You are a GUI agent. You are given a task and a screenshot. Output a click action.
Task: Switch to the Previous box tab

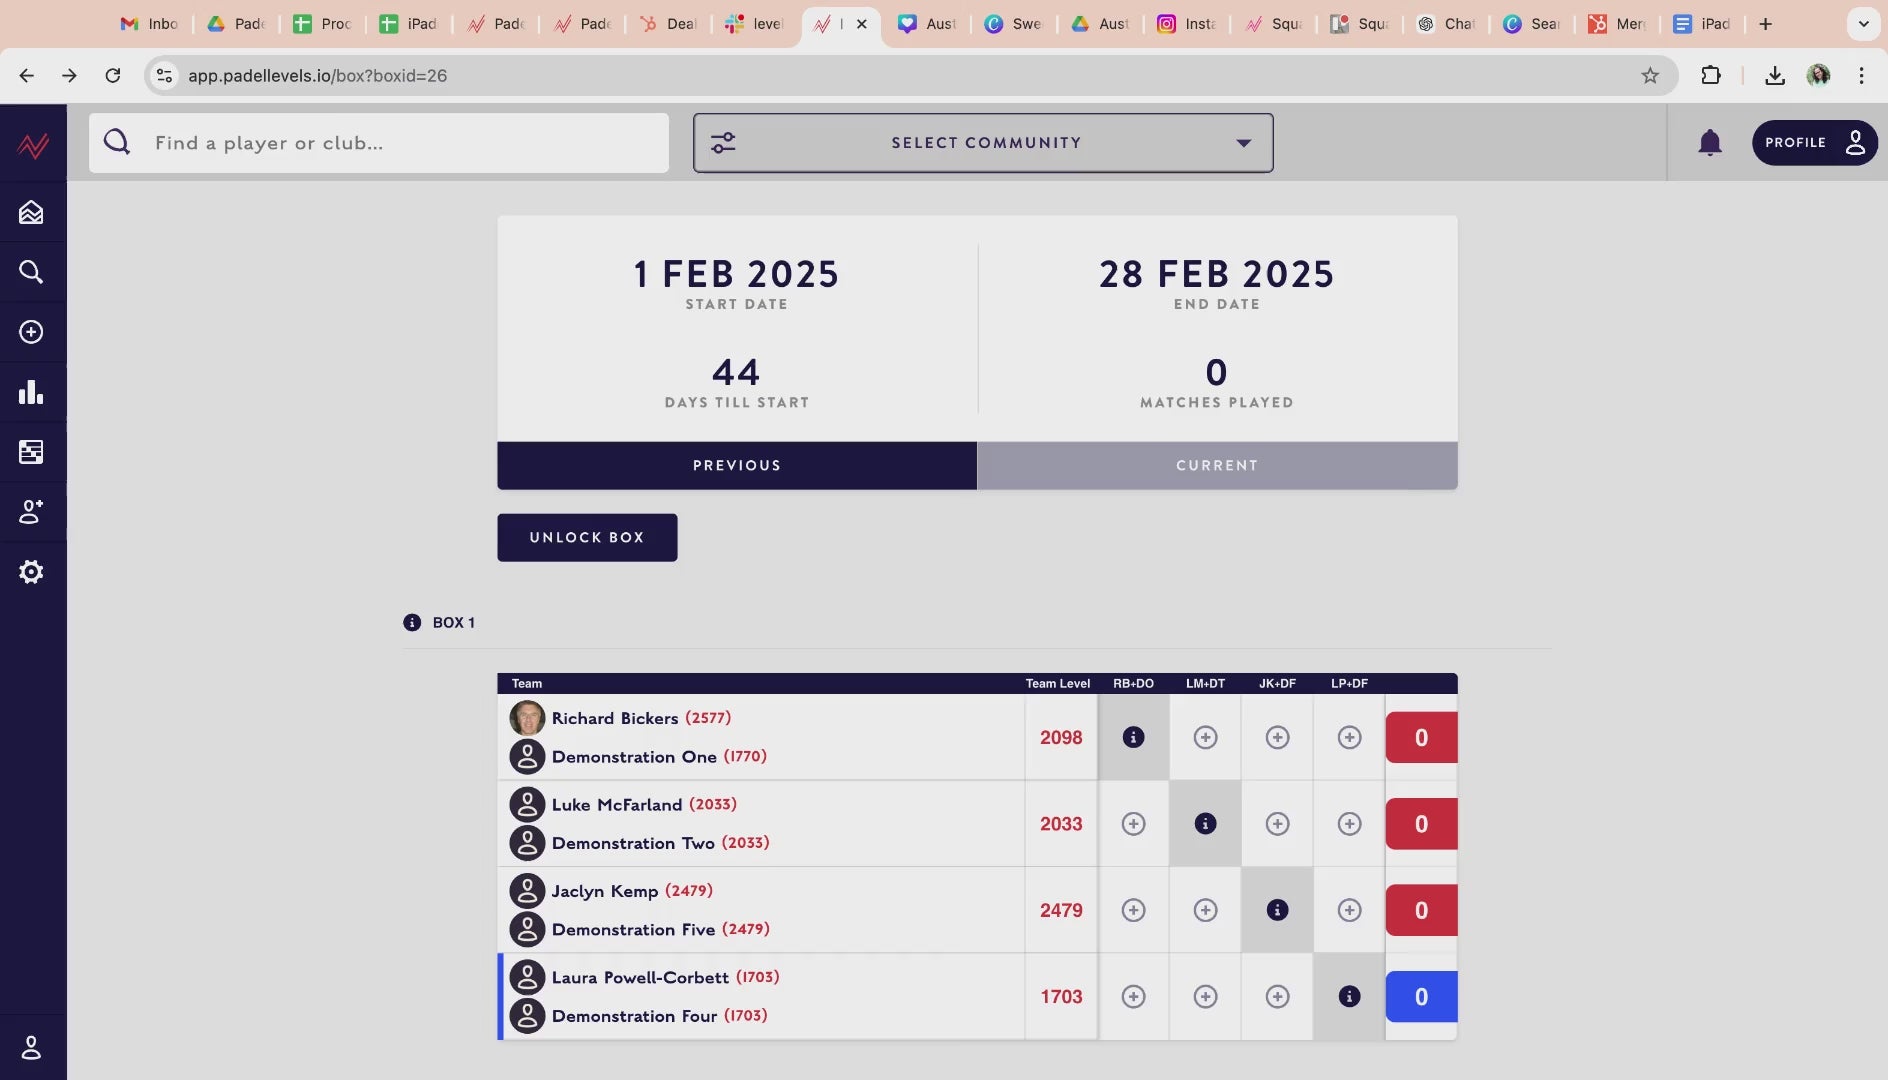click(737, 466)
